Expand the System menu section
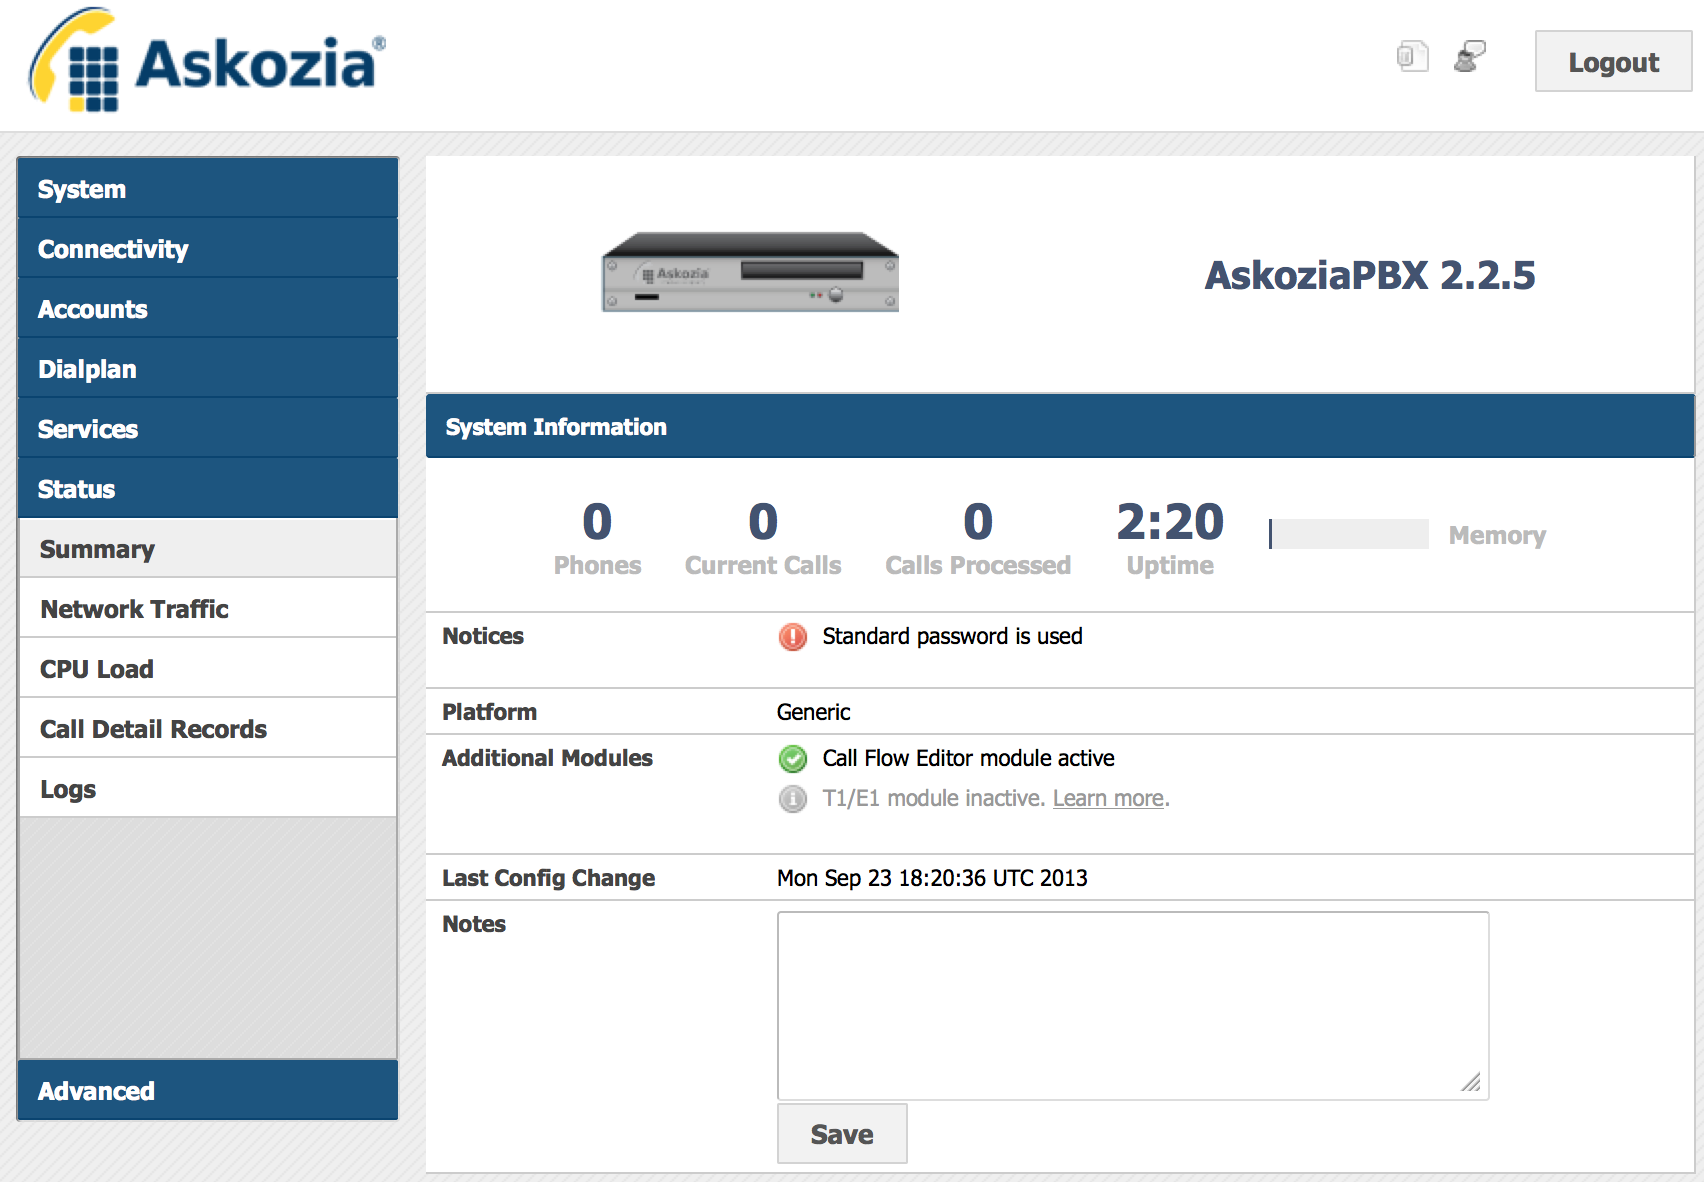The image size is (1704, 1182). (x=208, y=188)
